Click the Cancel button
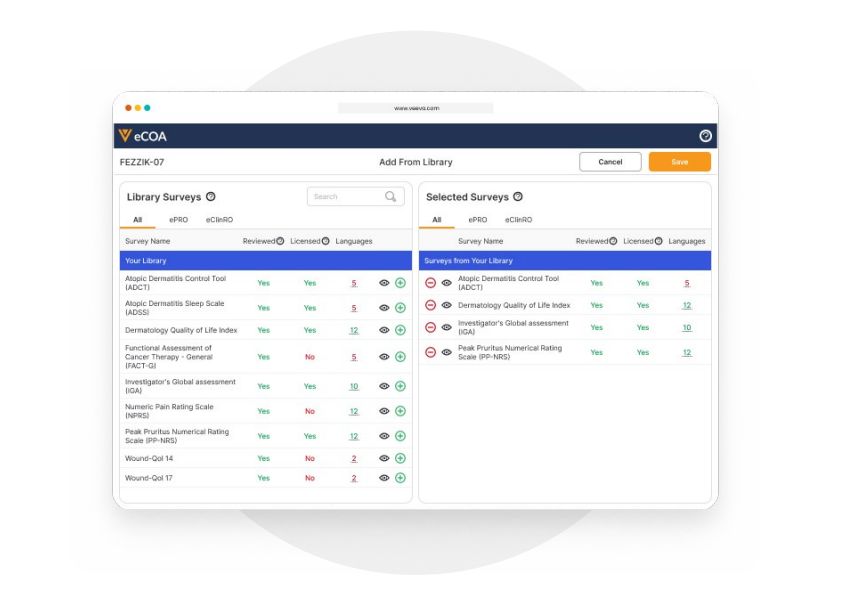The width and height of the screenshot is (842, 608). 610,162
